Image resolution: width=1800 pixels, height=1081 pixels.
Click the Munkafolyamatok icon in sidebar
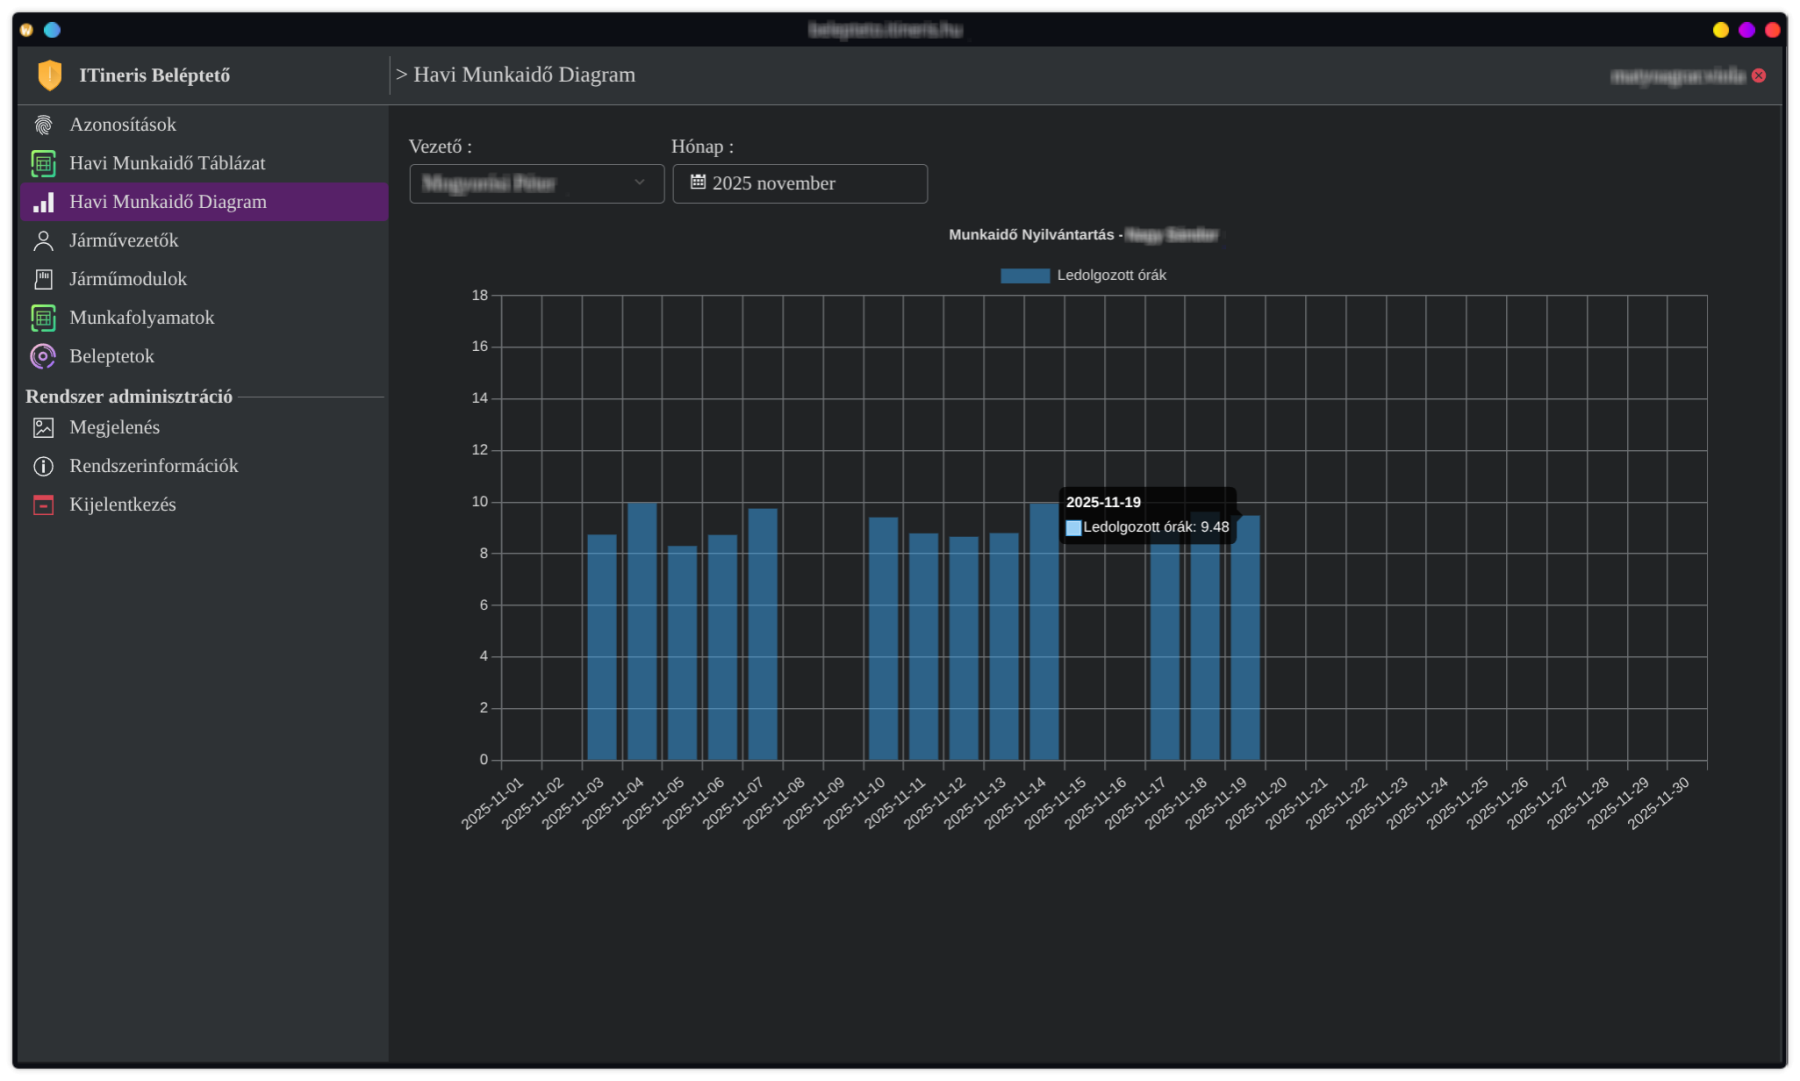click(43, 318)
